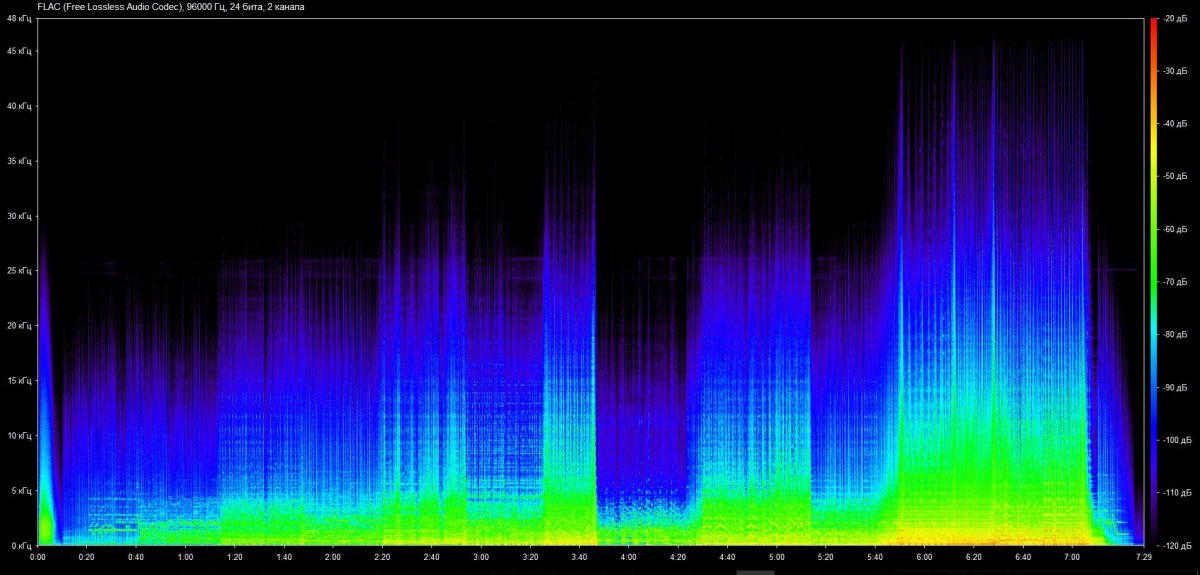This screenshot has height=575, width=1200.
Task: Select the 7:29 end time label
Action: [x=1143, y=557]
